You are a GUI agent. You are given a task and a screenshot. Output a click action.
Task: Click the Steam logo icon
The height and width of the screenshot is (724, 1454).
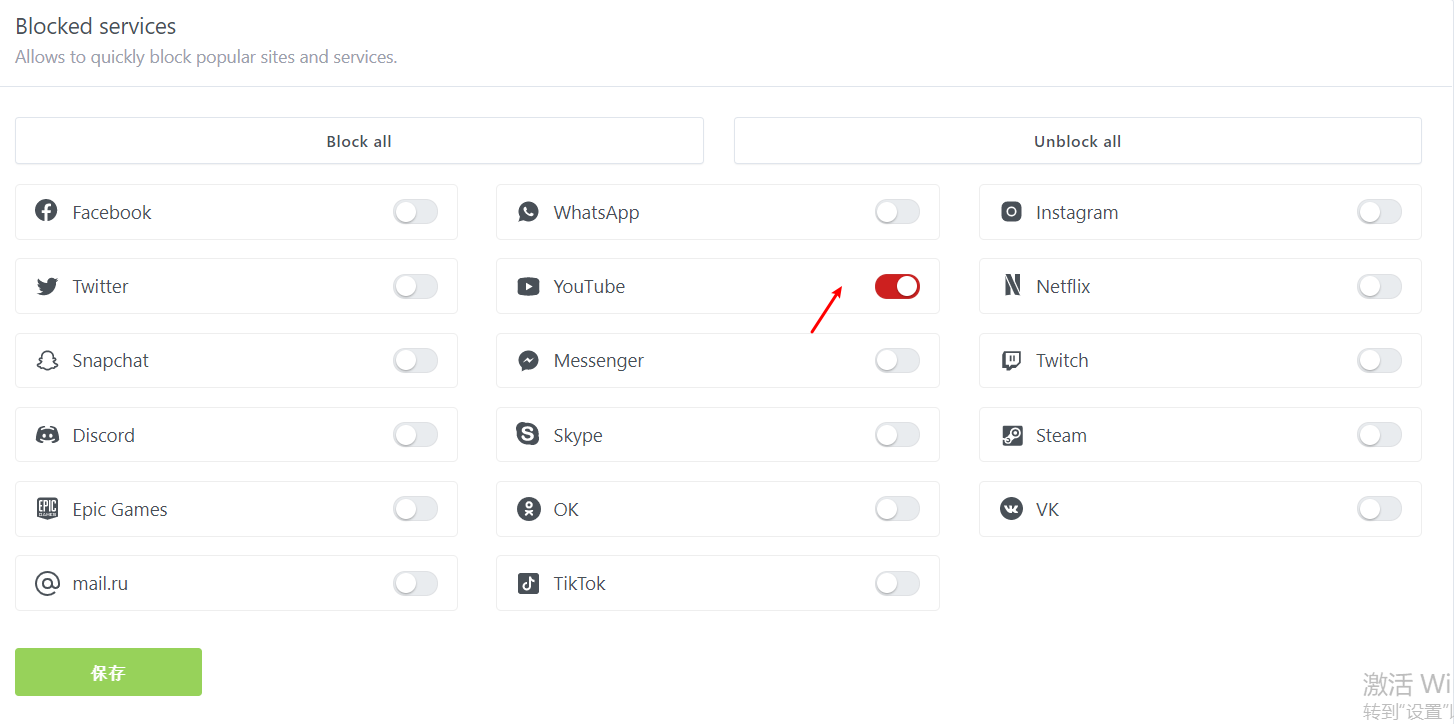[x=1012, y=436]
